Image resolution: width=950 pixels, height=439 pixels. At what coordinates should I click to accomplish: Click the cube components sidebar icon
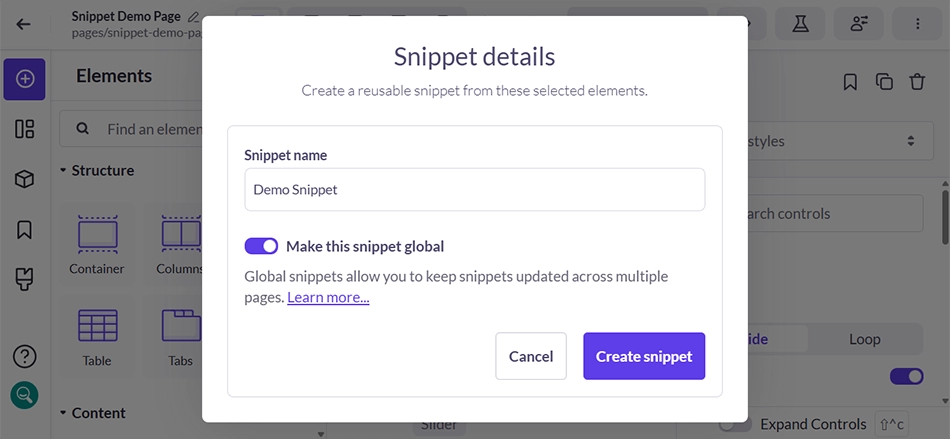pos(24,179)
